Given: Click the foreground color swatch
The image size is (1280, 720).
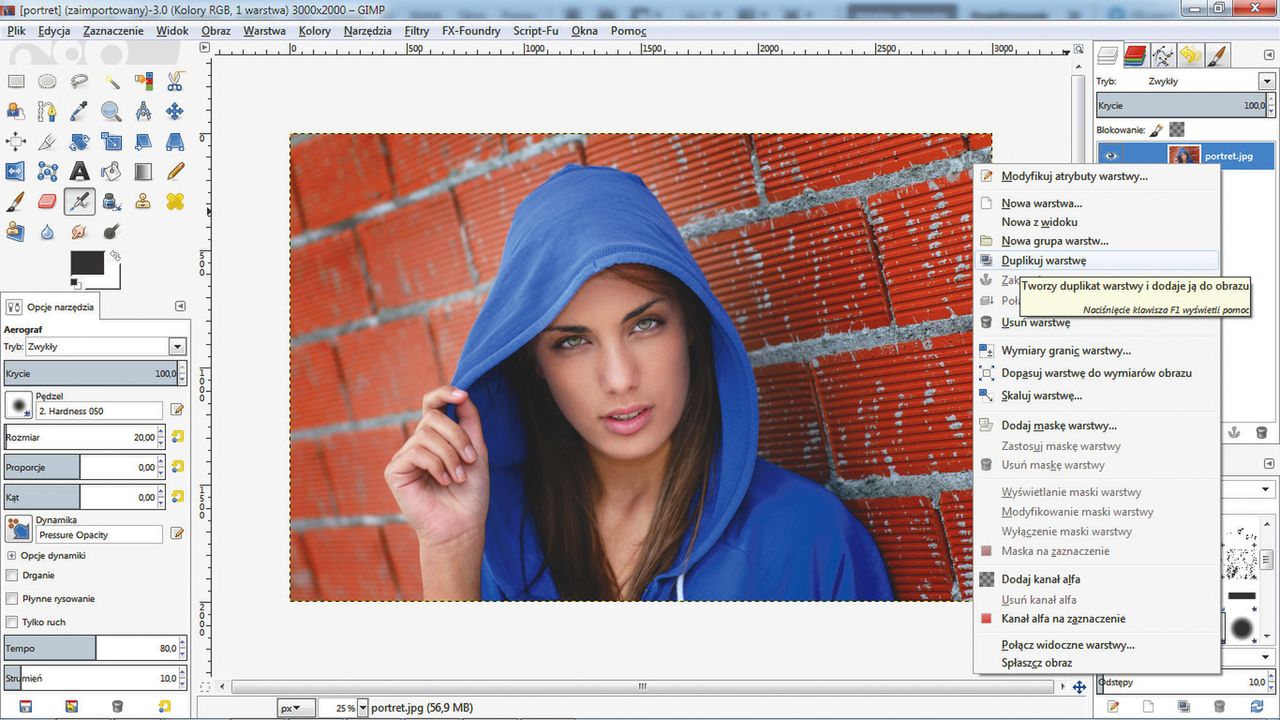Looking at the screenshot, I should pos(87,263).
